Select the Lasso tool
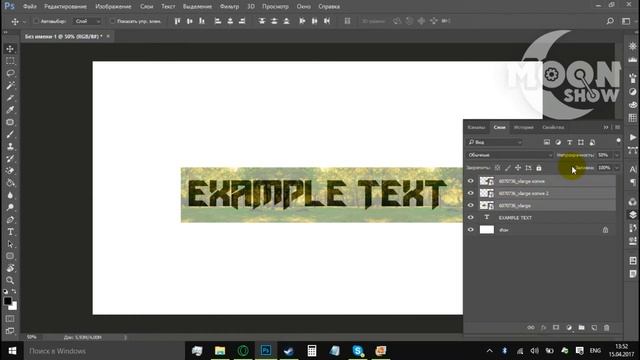The height and width of the screenshot is (360, 640). pos(10,73)
